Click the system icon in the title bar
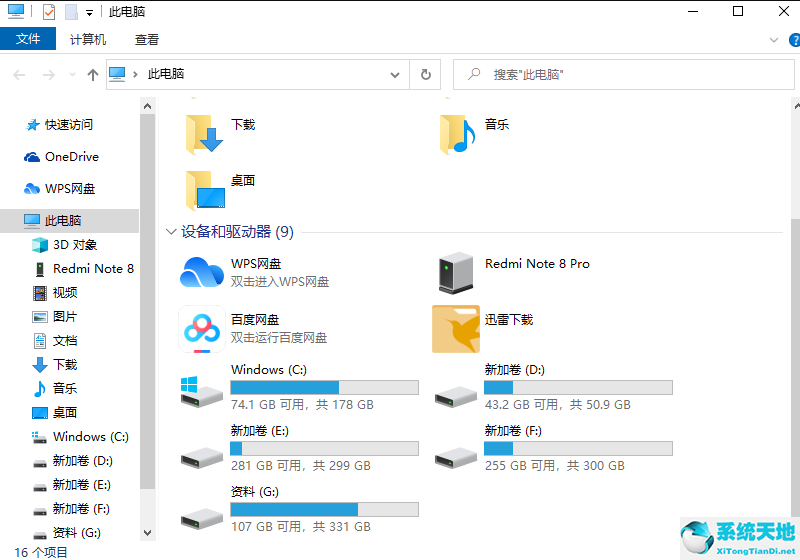The height and width of the screenshot is (560, 800). (16, 11)
